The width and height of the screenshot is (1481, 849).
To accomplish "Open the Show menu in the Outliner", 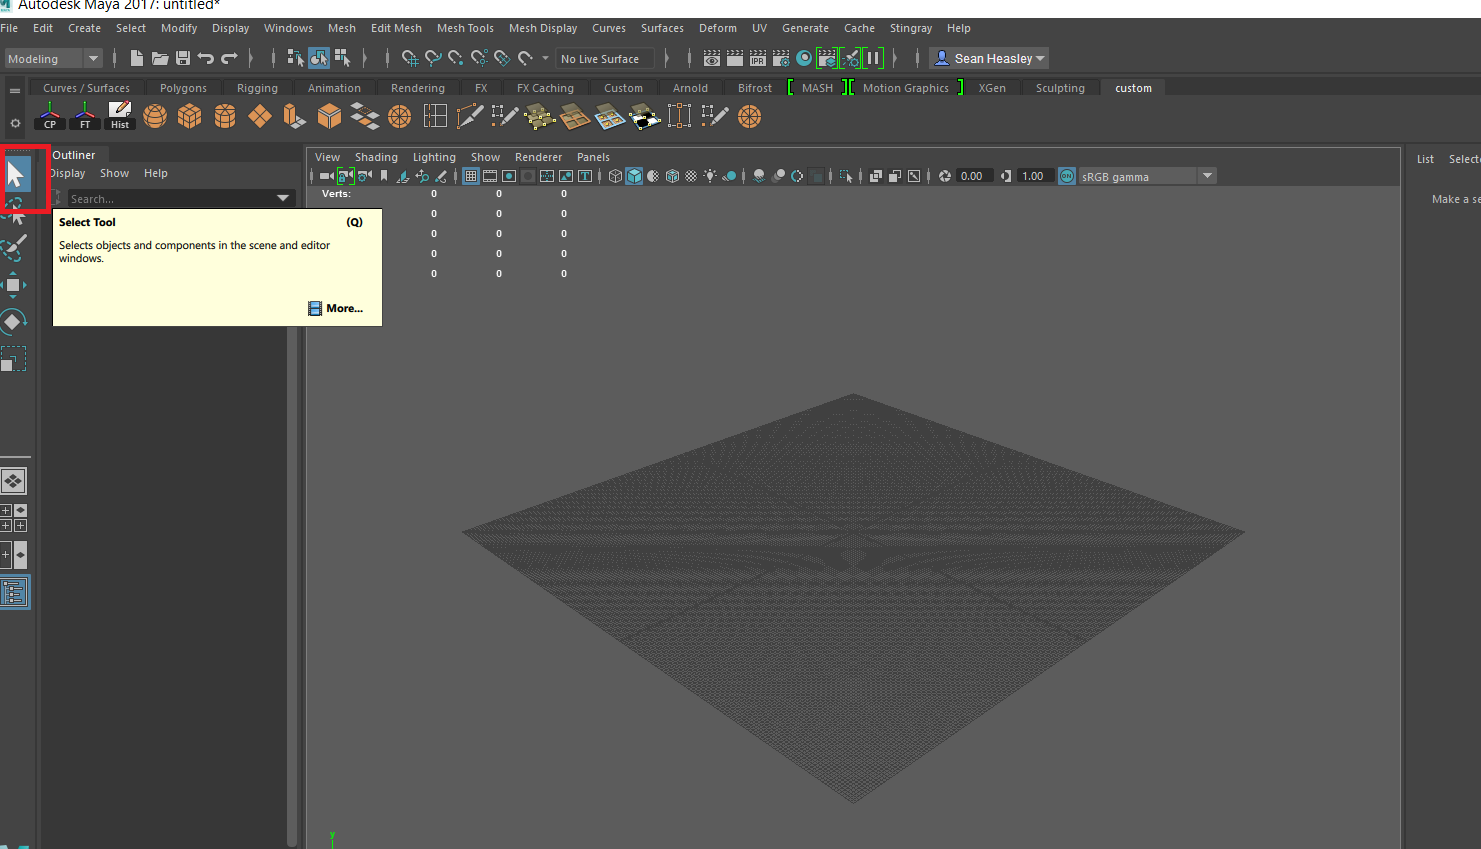I will pyautogui.click(x=114, y=173).
